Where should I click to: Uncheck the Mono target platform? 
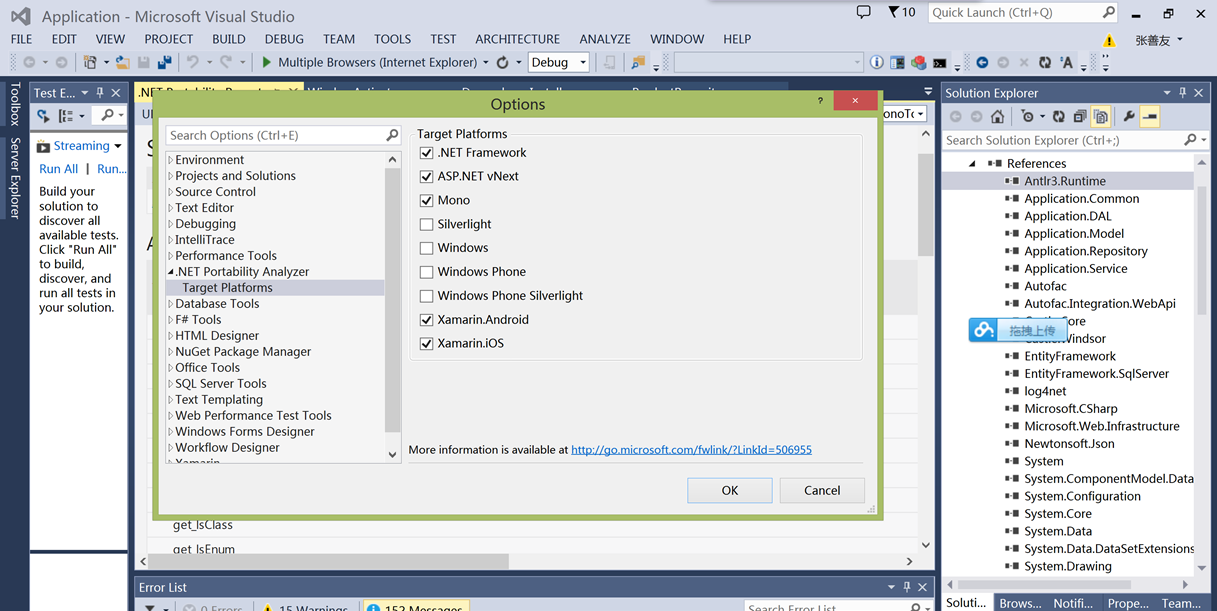coord(427,200)
